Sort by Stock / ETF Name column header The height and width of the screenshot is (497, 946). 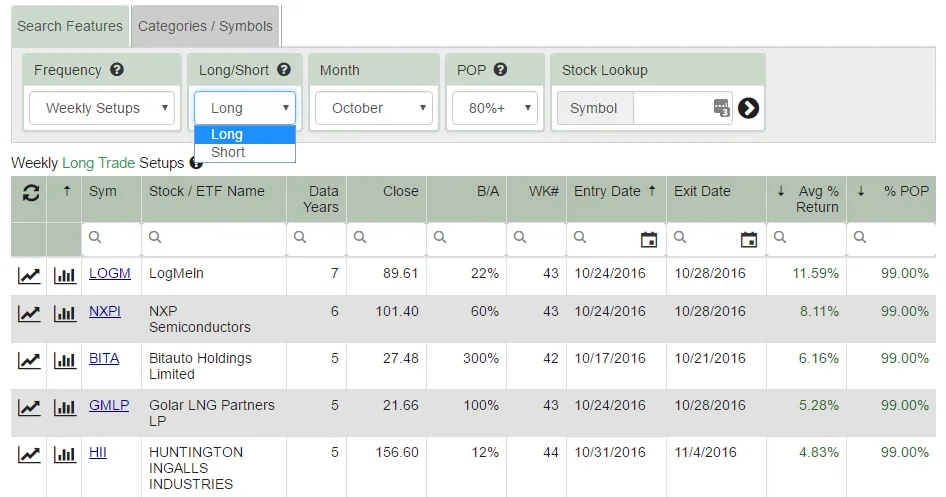tap(214, 199)
